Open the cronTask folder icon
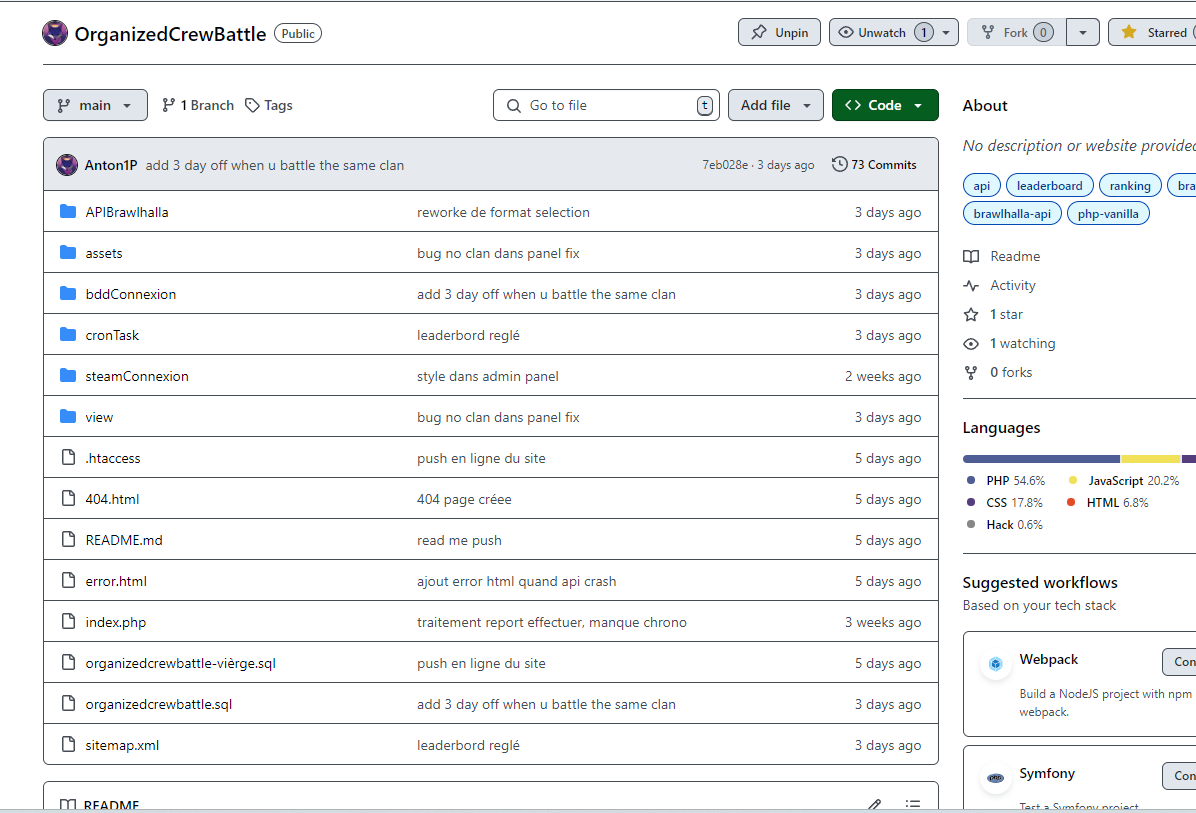Viewport: 1196px width, 813px height. [x=68, y=334]
